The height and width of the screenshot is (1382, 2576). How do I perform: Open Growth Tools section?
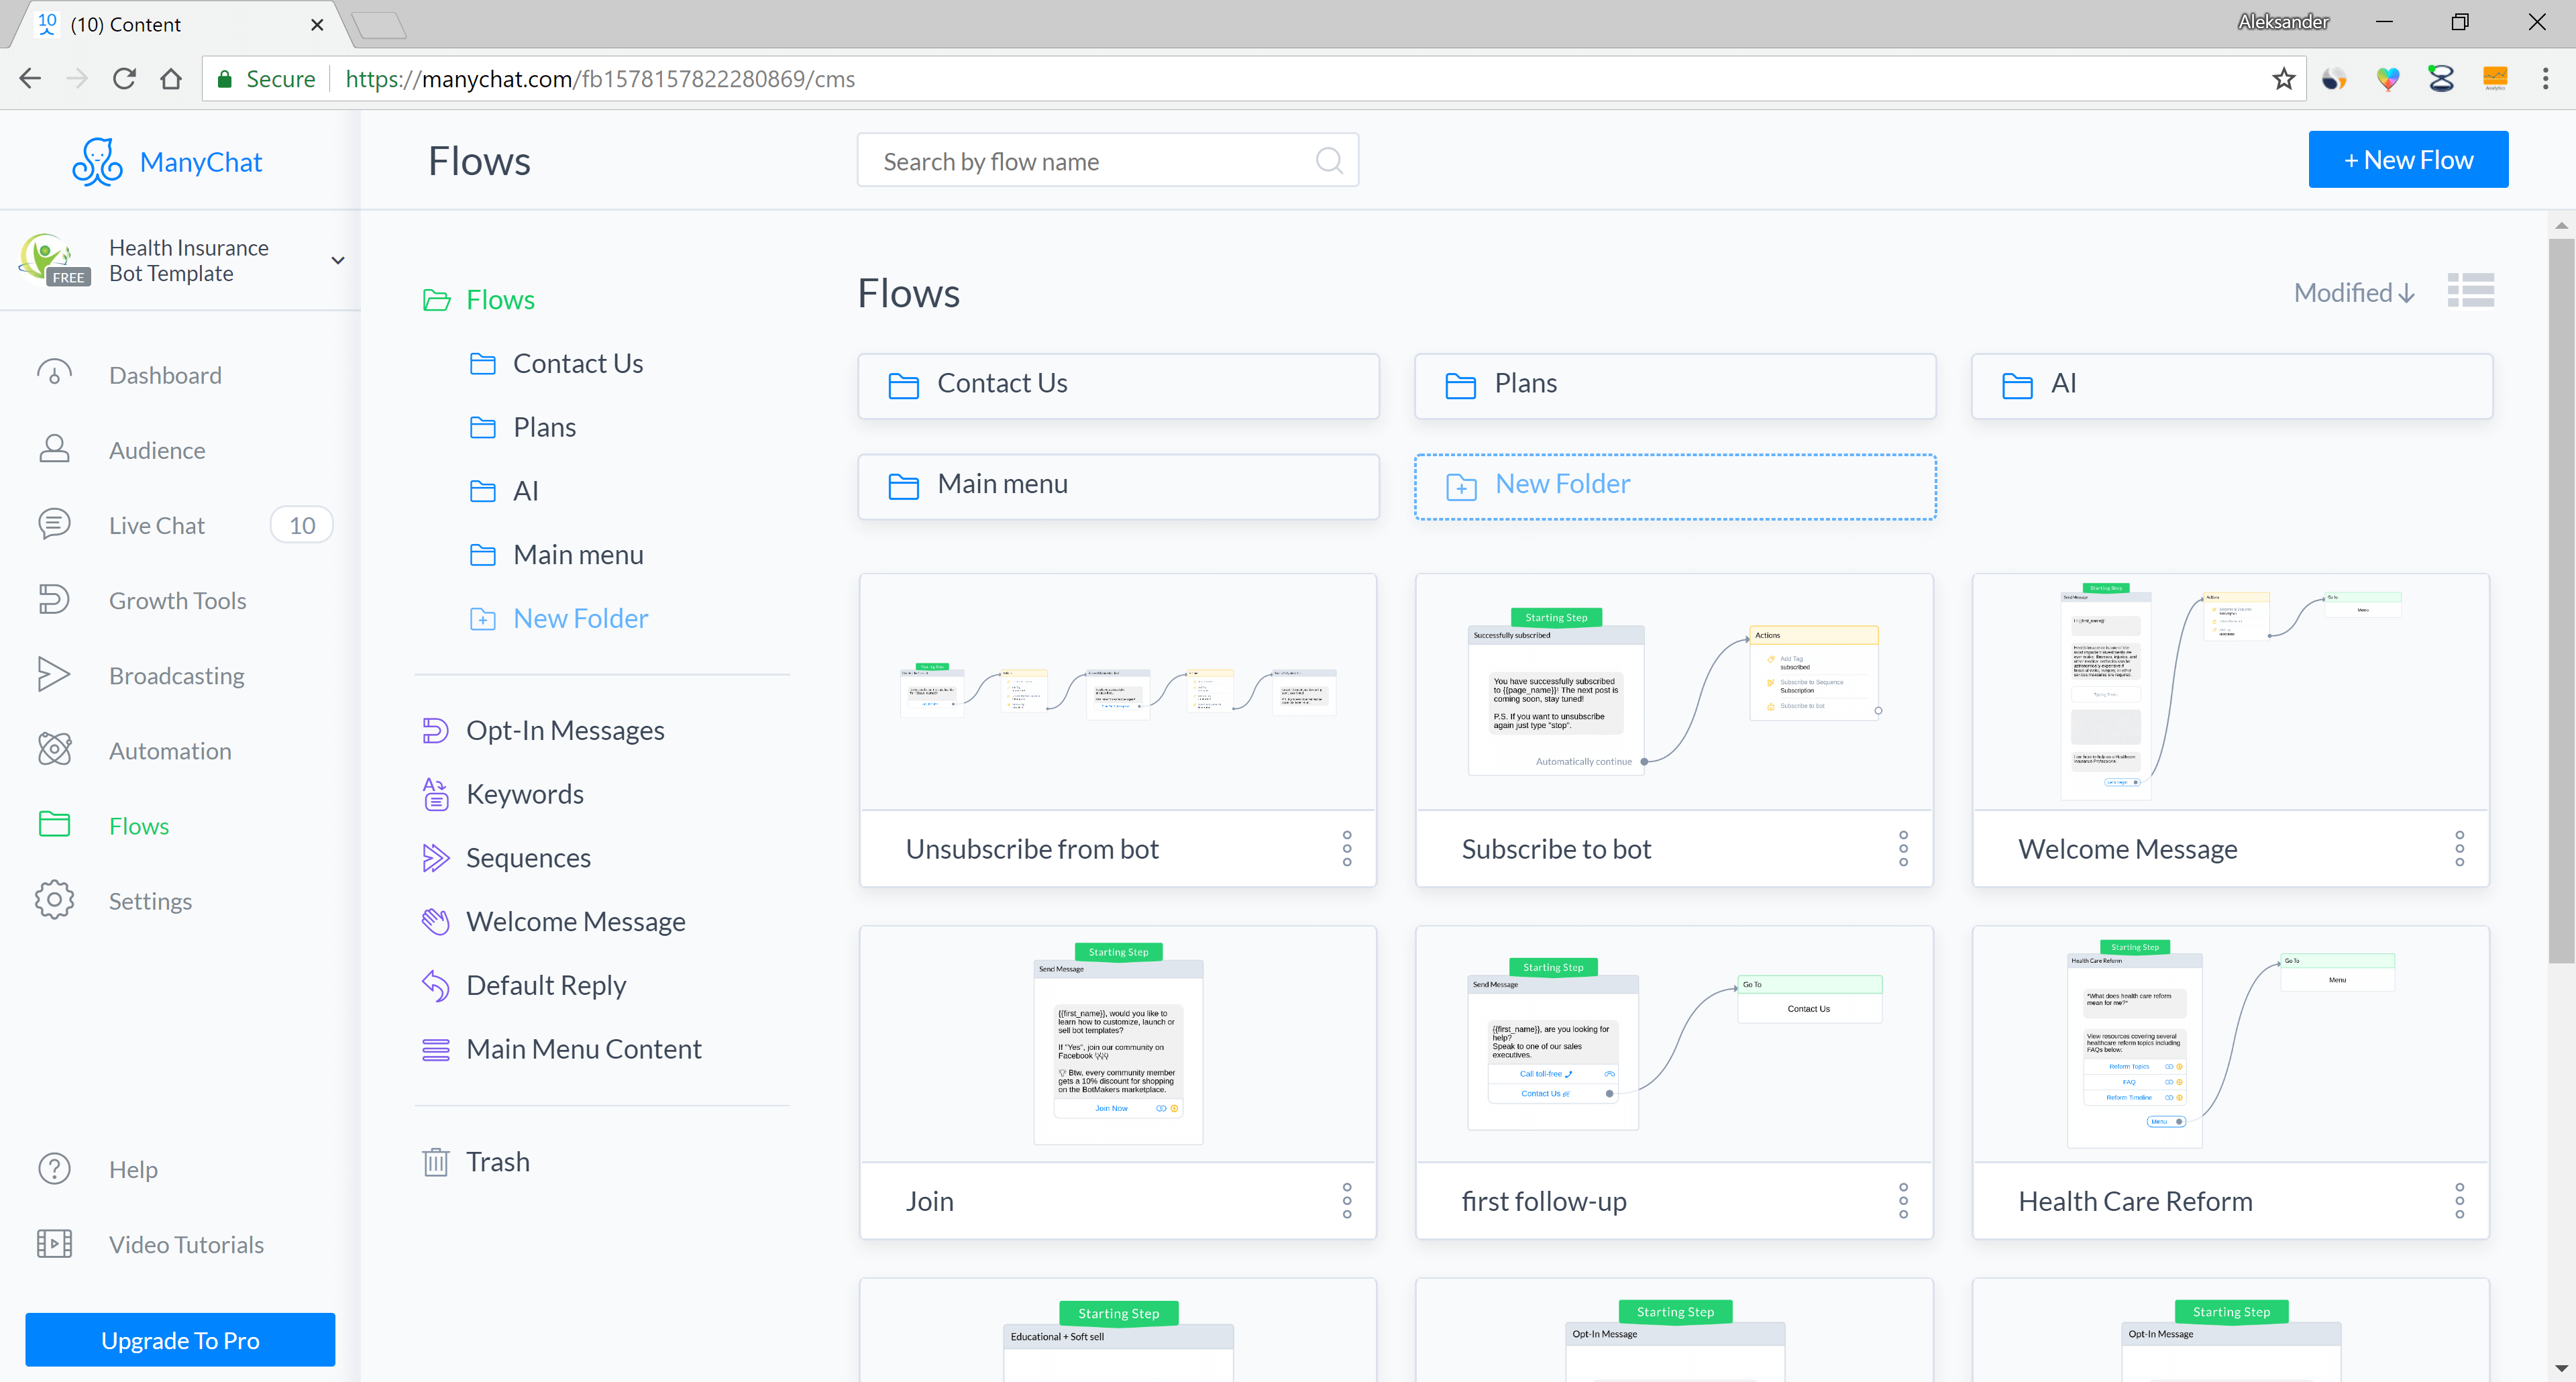[177, 600]
